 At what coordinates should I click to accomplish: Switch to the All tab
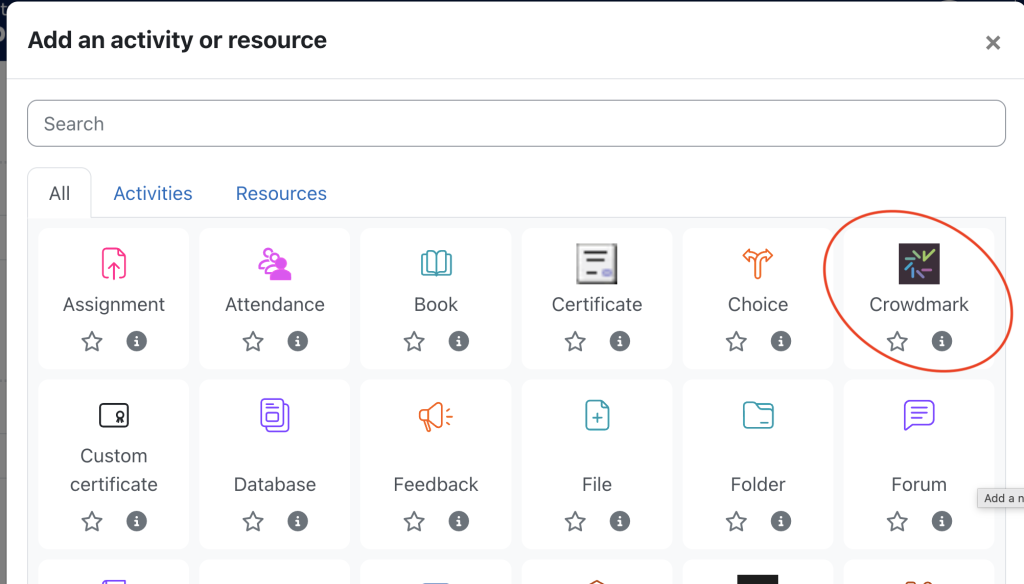59,193
